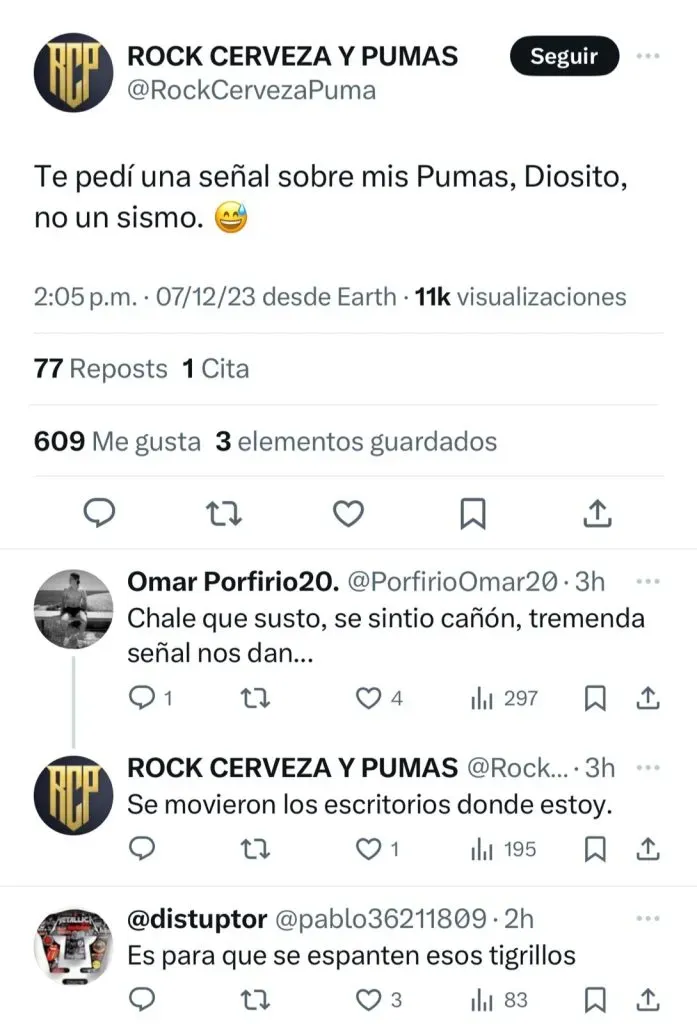Repost Omar Porfirio20's reply

click(x=256, y=698)
